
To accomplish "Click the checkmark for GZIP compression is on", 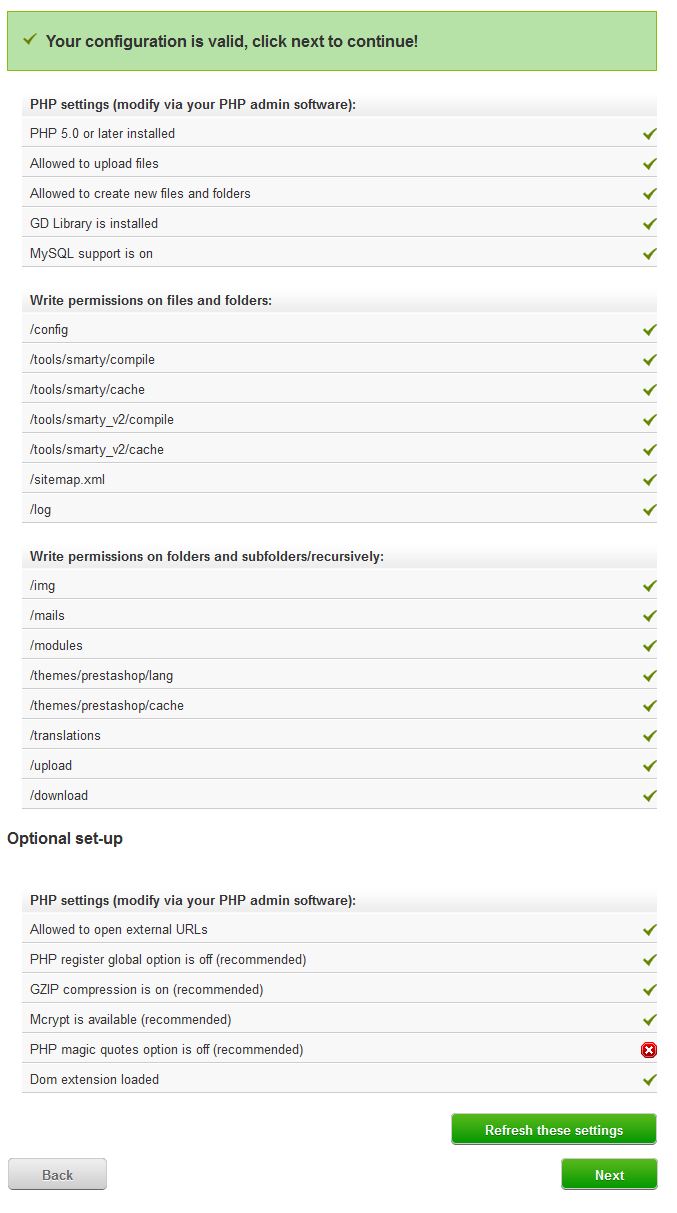I will click(x=650, y=989).
